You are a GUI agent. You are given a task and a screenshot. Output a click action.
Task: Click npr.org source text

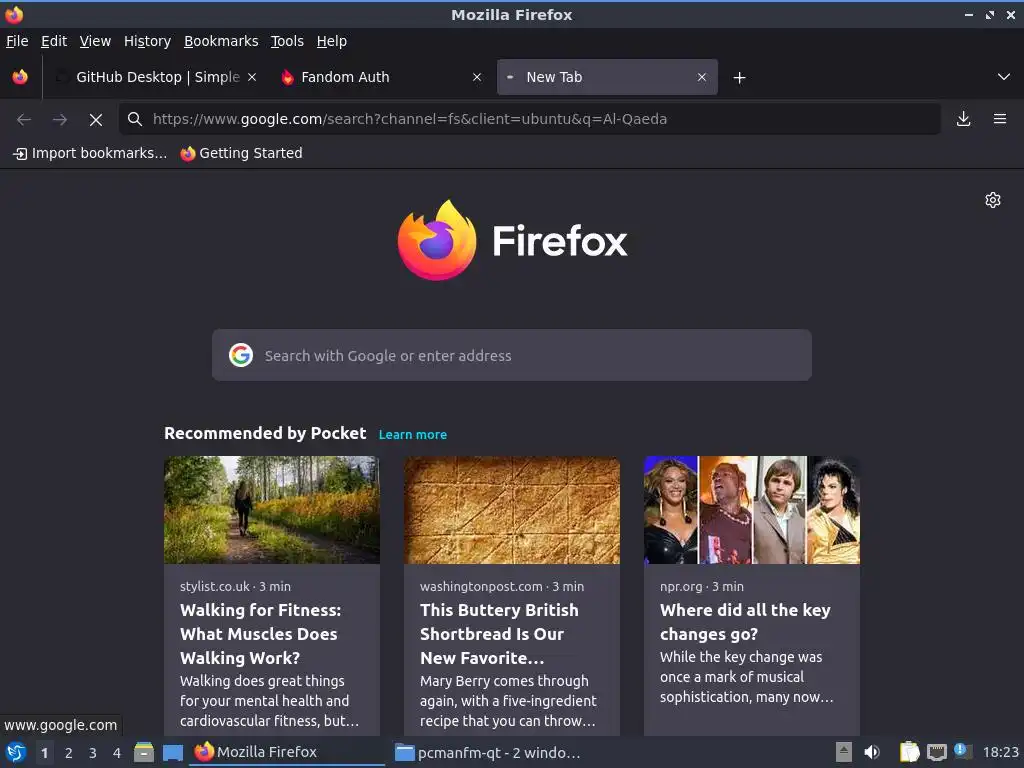681,586
